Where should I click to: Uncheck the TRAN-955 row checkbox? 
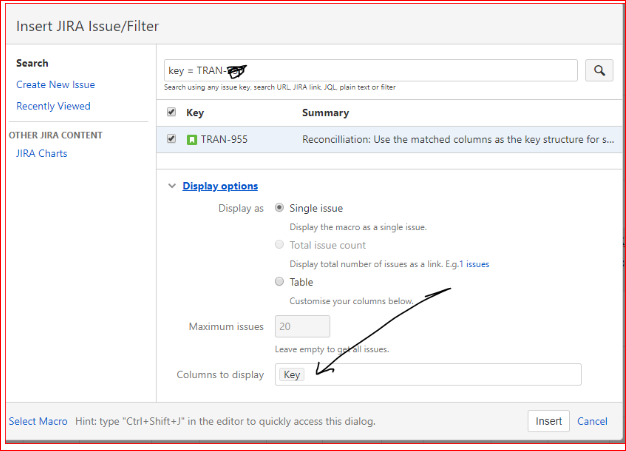[x=172, y=139]
